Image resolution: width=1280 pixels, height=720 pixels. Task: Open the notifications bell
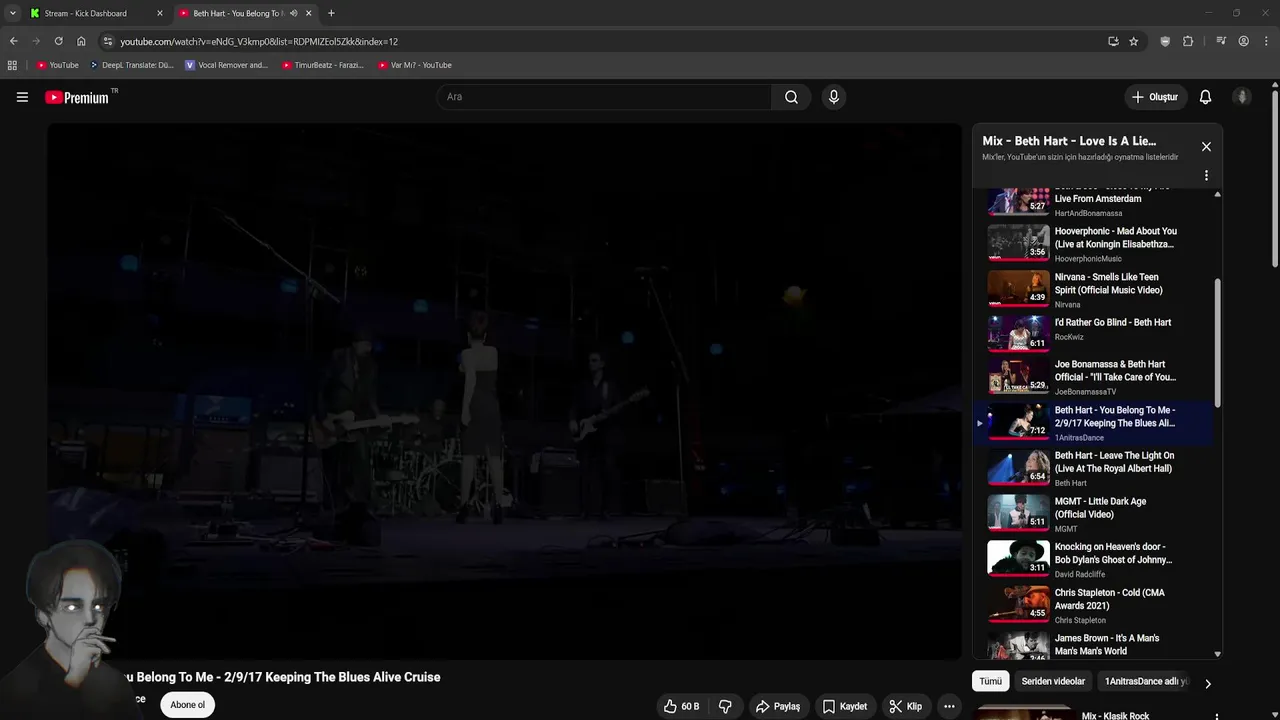tap(1205, 97)
